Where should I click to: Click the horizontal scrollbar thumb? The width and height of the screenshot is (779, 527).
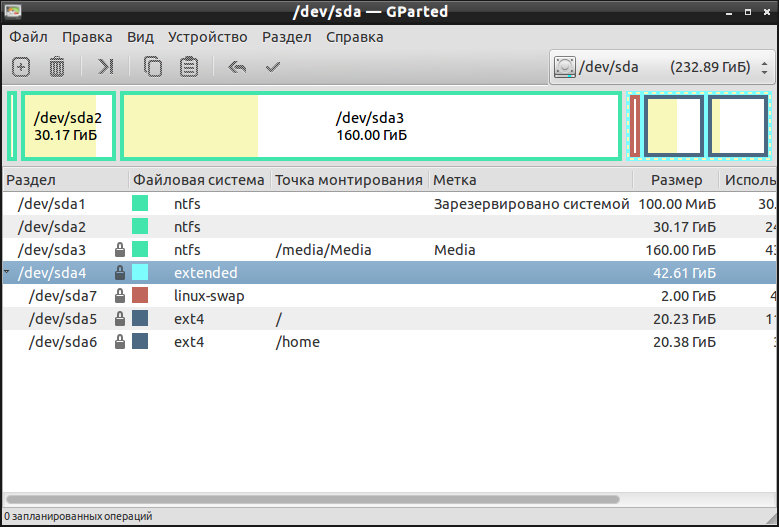[x=312, y=499]
